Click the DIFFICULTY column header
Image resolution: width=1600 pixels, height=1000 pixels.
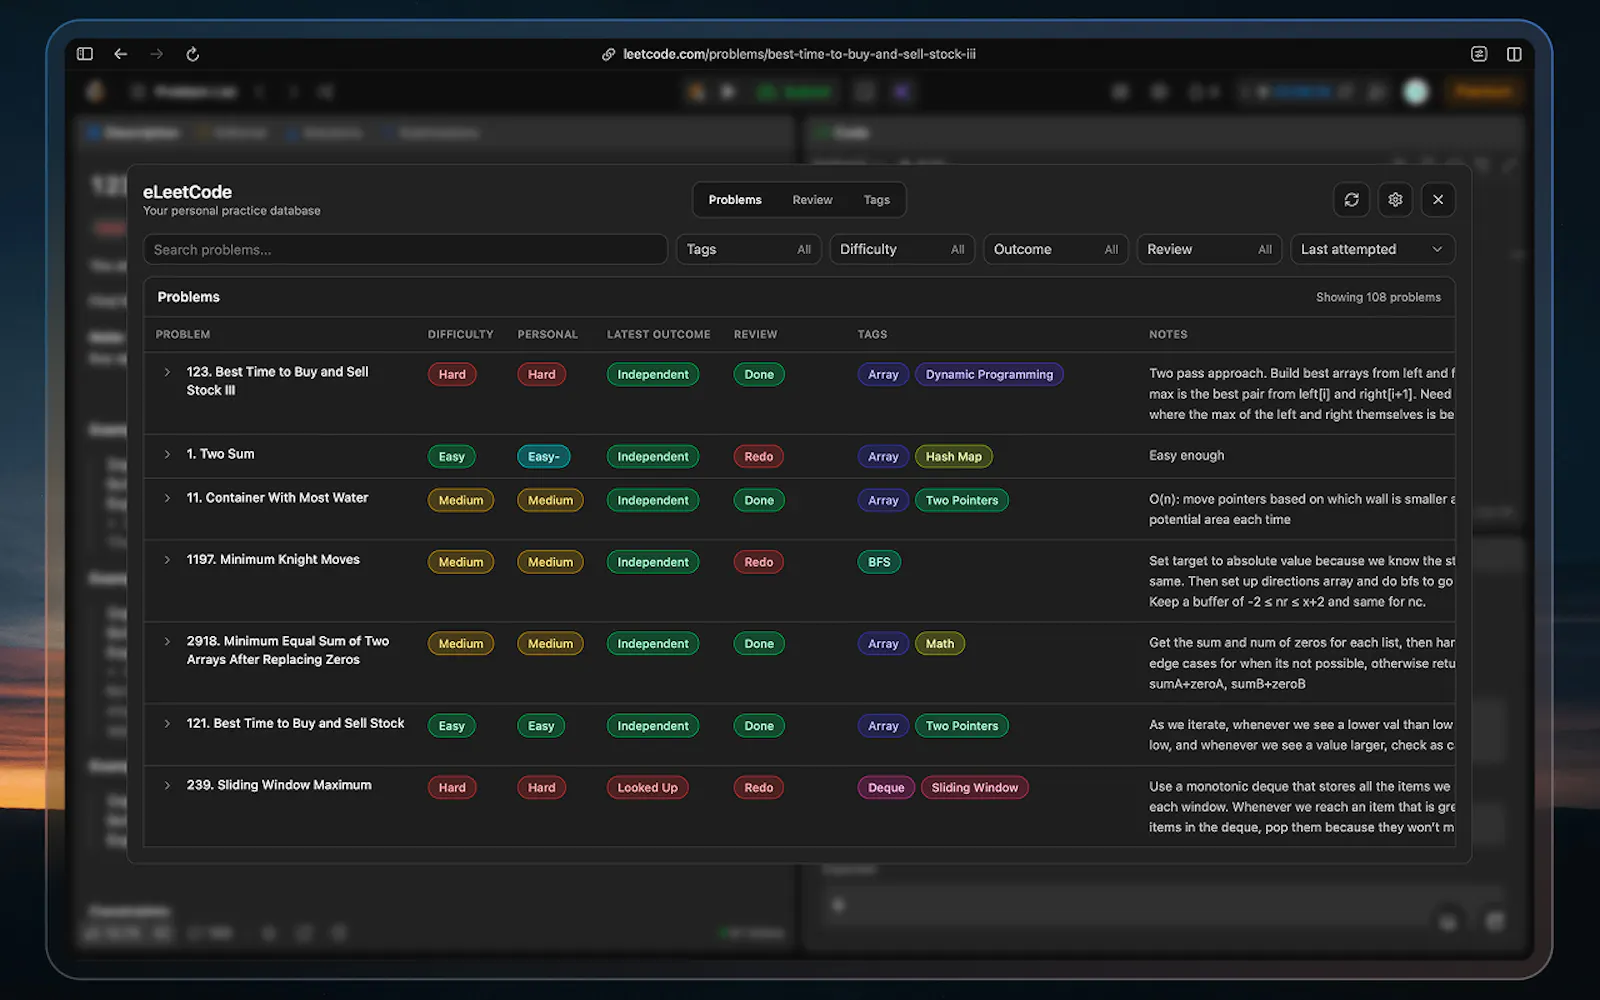(461, 335)
